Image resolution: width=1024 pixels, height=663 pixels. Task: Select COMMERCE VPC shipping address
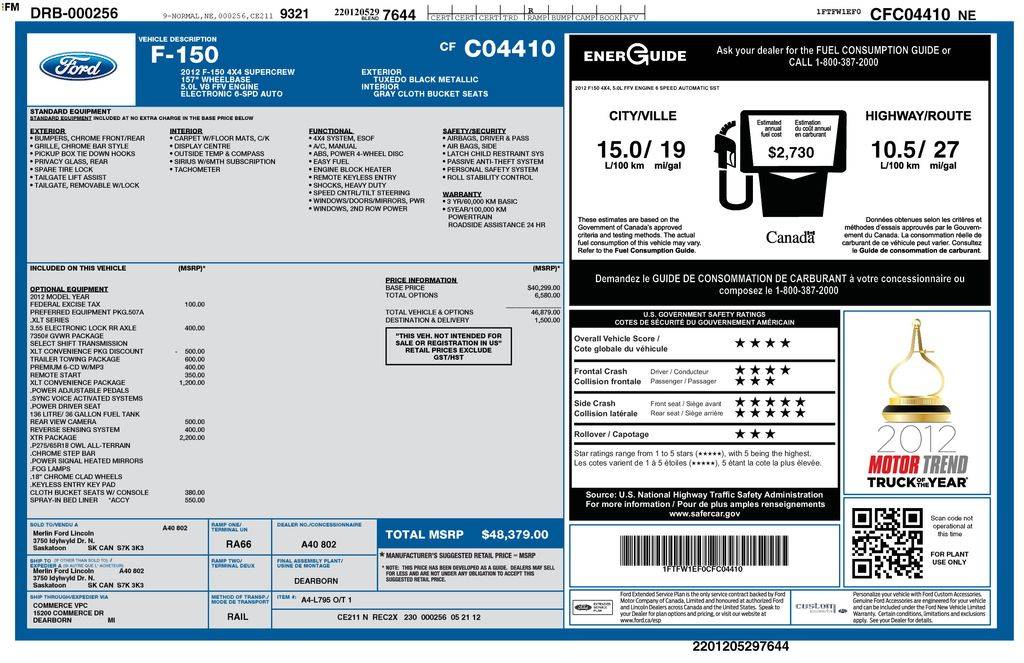[x=61, y=606]
